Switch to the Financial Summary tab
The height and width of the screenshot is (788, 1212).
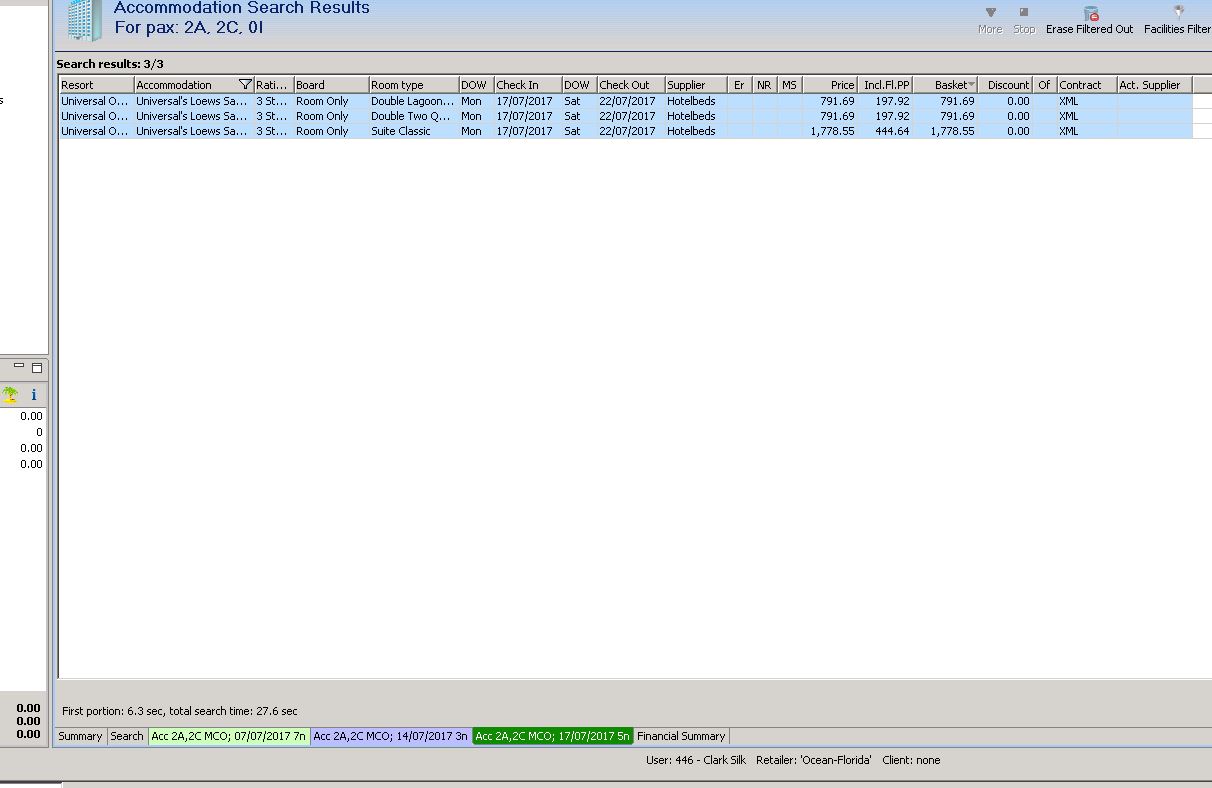click(x=681, y=736)
